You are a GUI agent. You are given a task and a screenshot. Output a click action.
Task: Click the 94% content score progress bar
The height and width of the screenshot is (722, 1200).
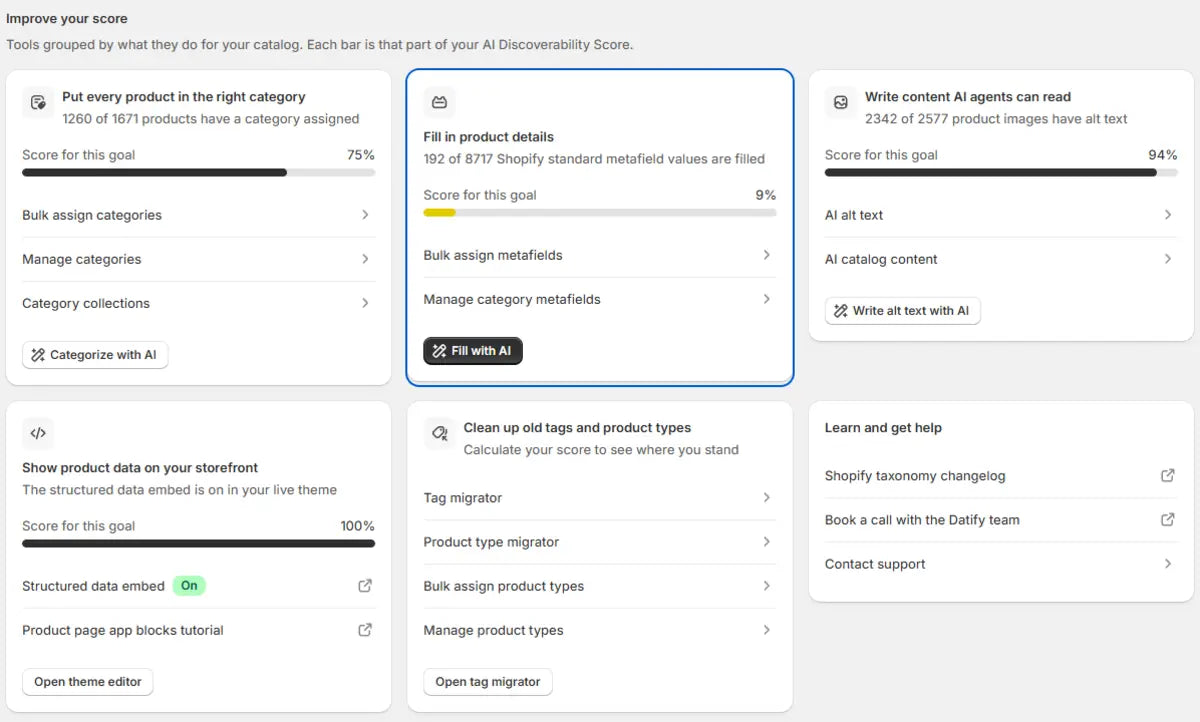click(x=1001, y=172)
